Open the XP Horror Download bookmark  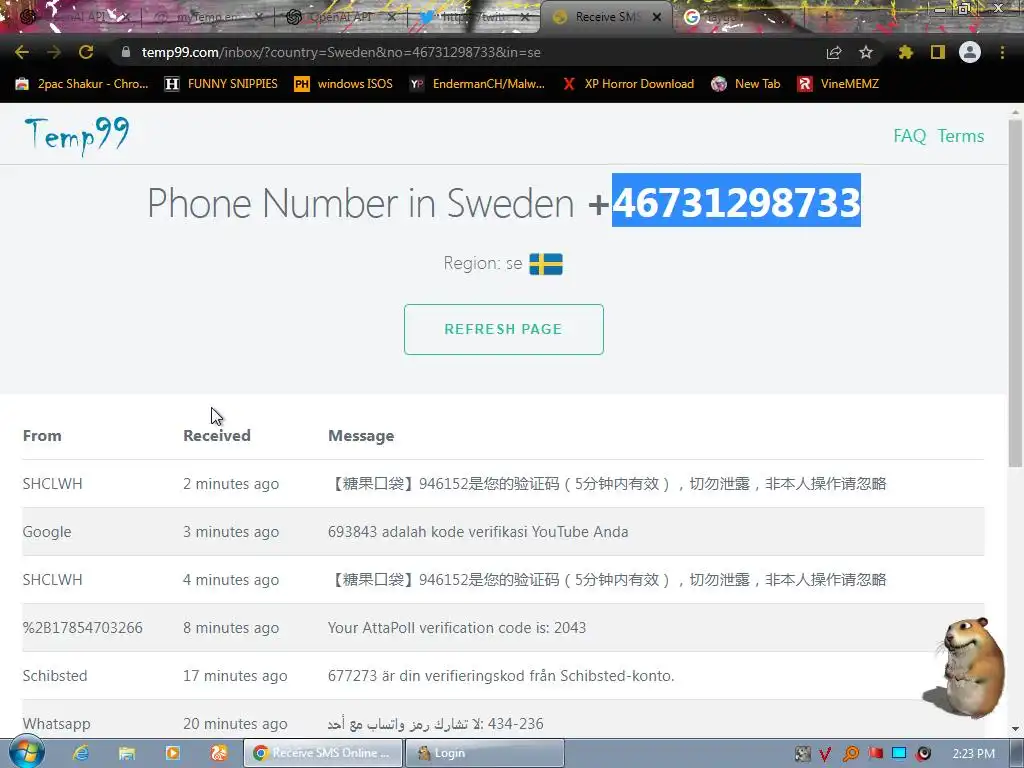tap(628, 84)
